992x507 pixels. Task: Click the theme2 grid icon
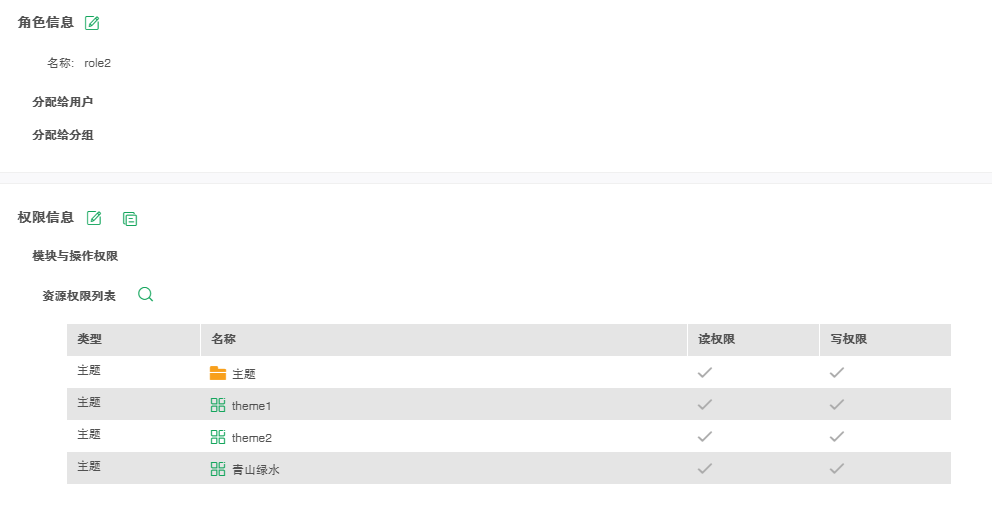(x=218, y=437)
